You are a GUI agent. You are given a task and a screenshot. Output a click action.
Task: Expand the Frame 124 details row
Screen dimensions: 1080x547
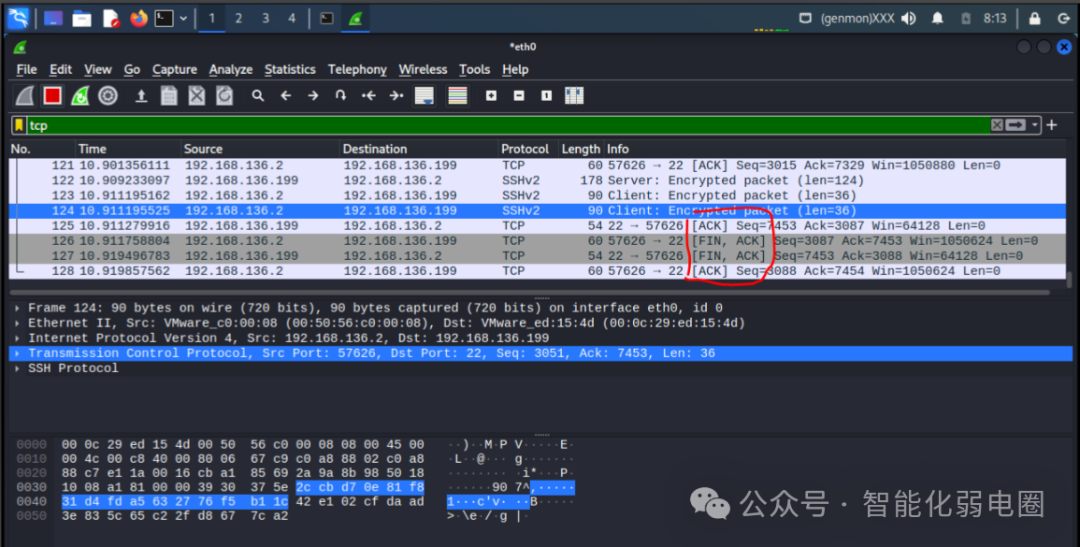coord(17,308)
